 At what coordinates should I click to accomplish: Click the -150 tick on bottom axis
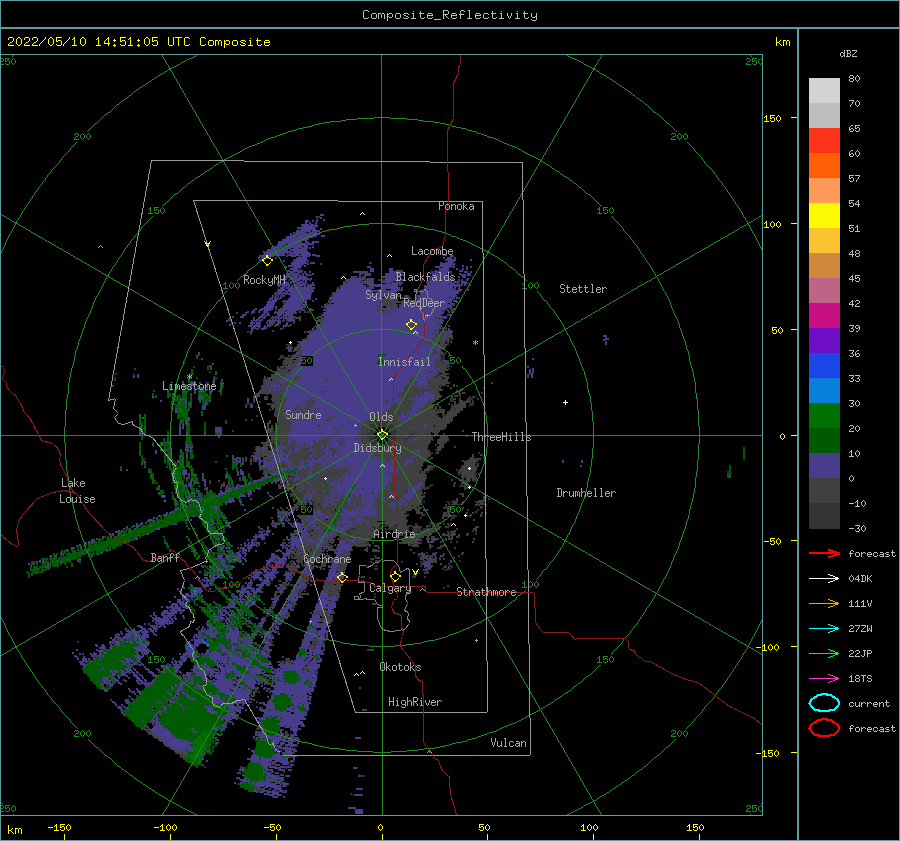[59, 827]
